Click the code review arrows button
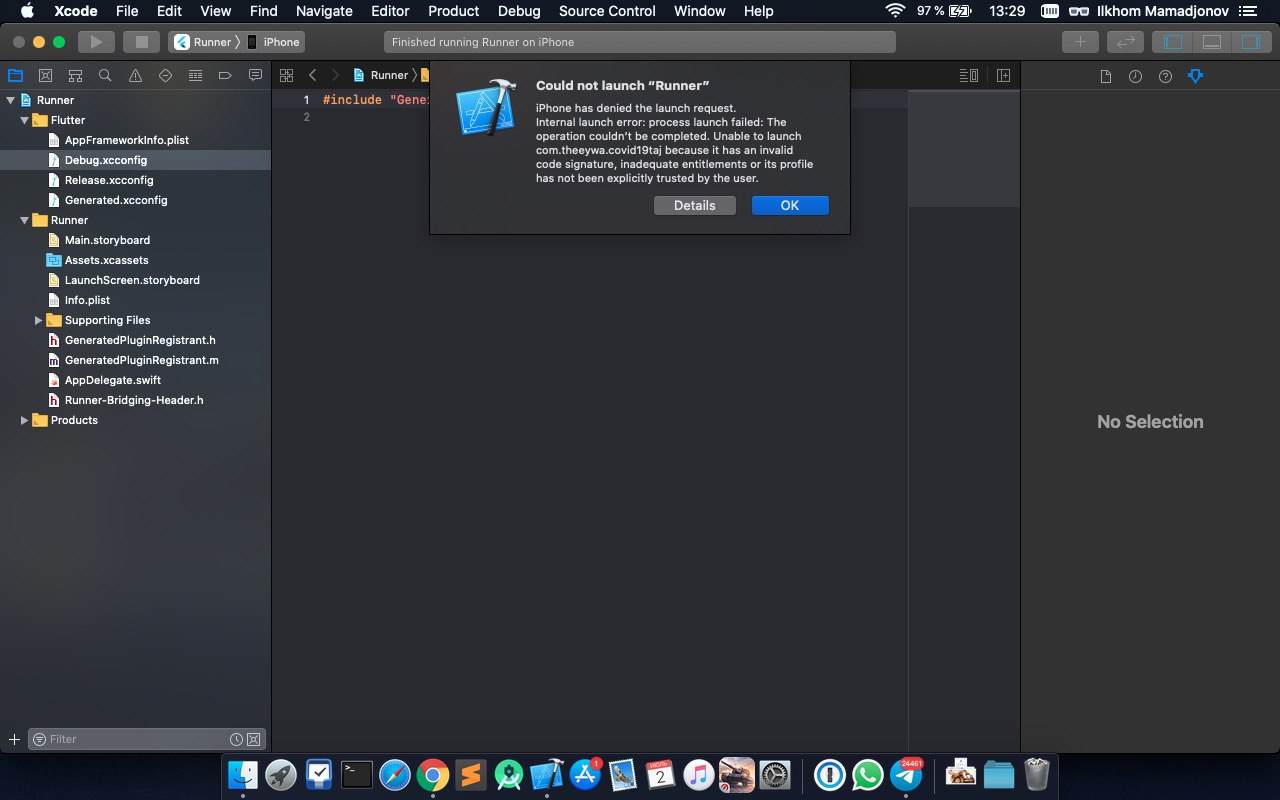Screen dimensions: 1280x800 coord(1125,42)
